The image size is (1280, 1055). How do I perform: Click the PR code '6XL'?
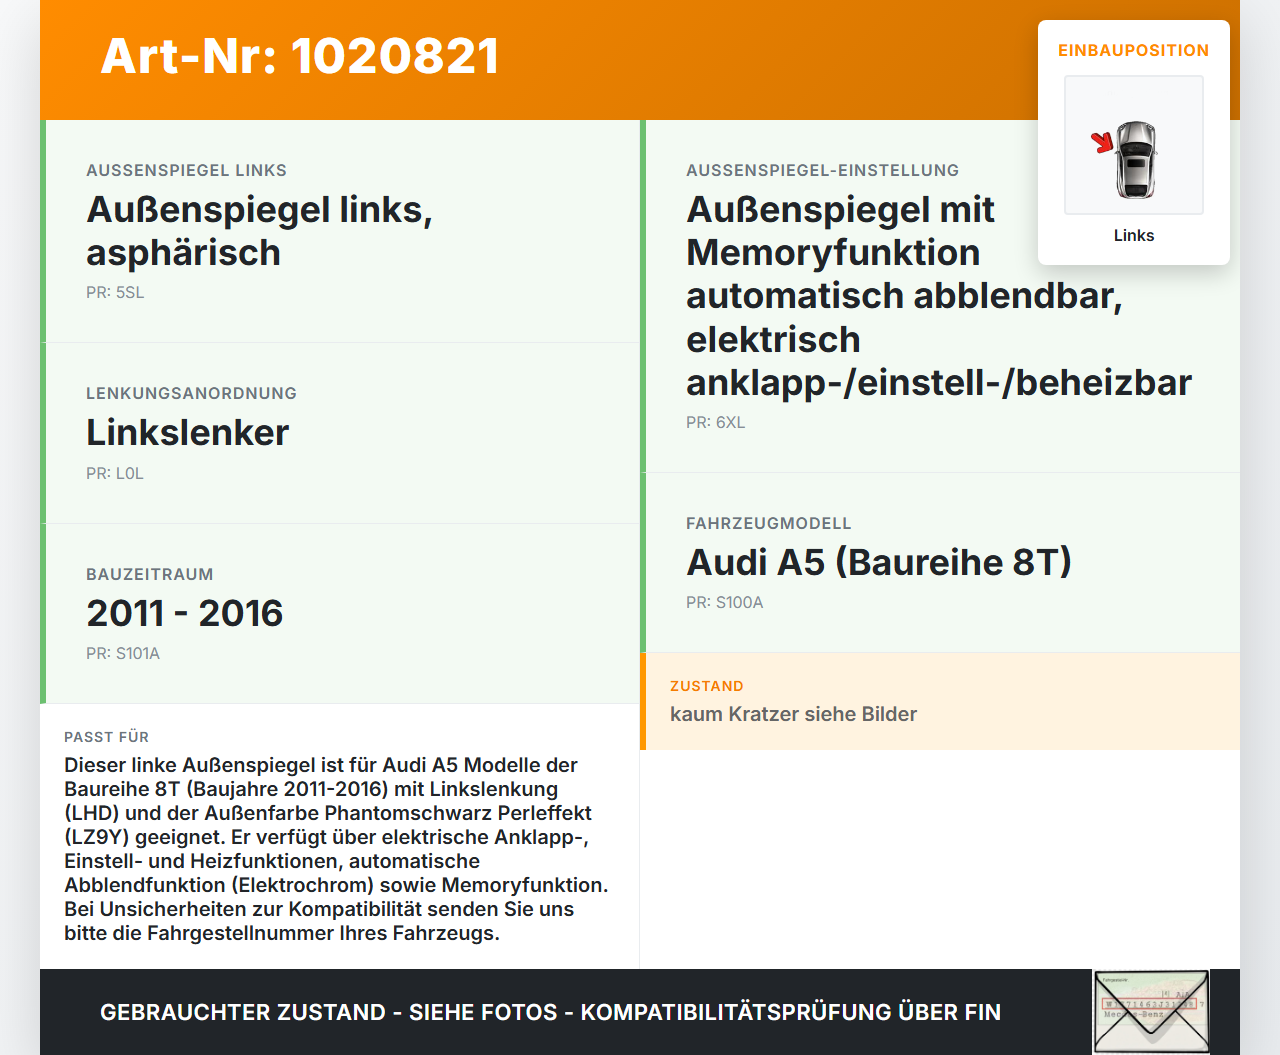pos(714,422)
